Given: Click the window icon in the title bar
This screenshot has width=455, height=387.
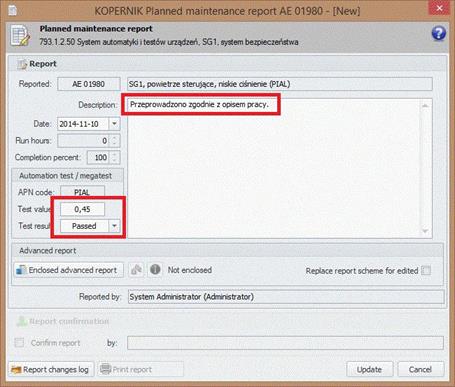Looking at the screenshot, I should tap(12, 10).
